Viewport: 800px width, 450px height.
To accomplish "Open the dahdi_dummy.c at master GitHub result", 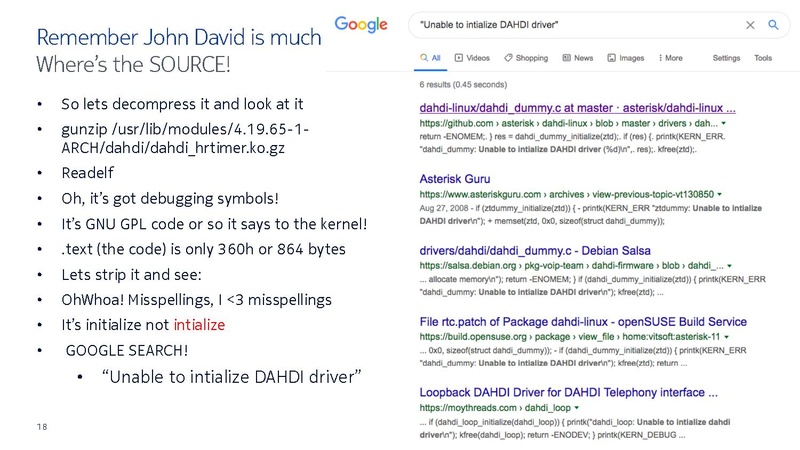I will coord(578,108).
